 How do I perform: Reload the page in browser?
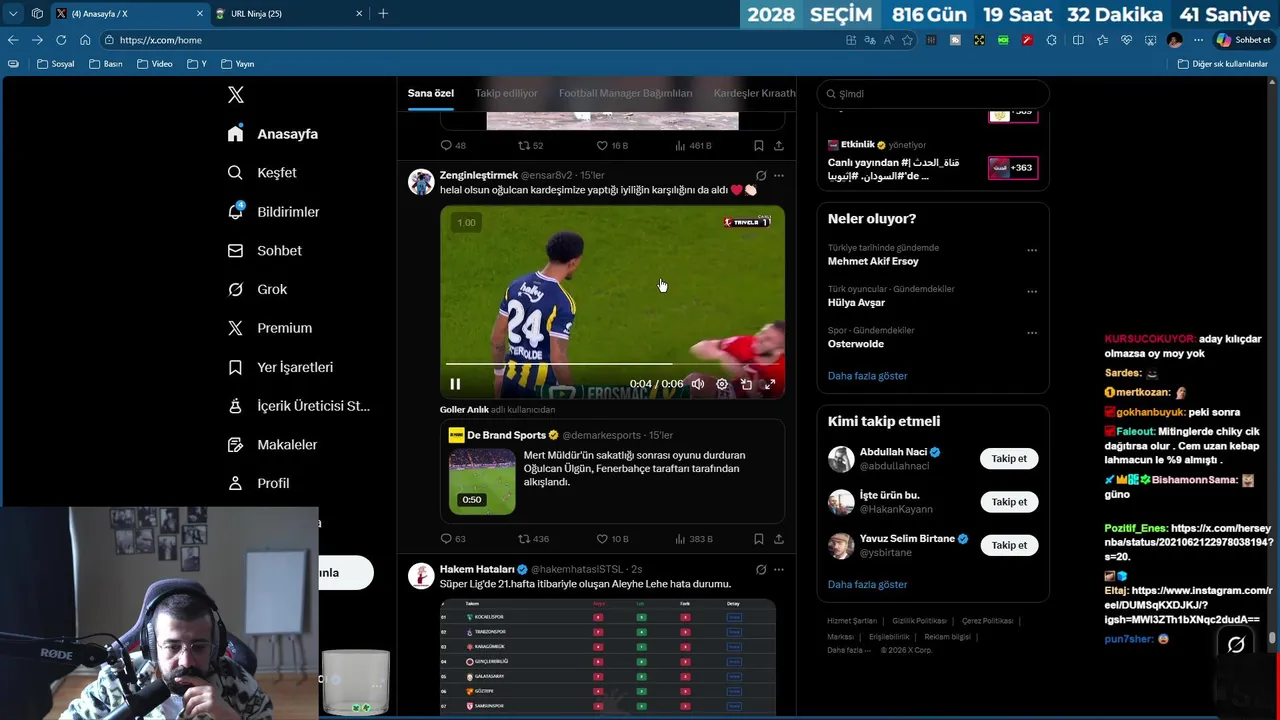coord(61,40)
